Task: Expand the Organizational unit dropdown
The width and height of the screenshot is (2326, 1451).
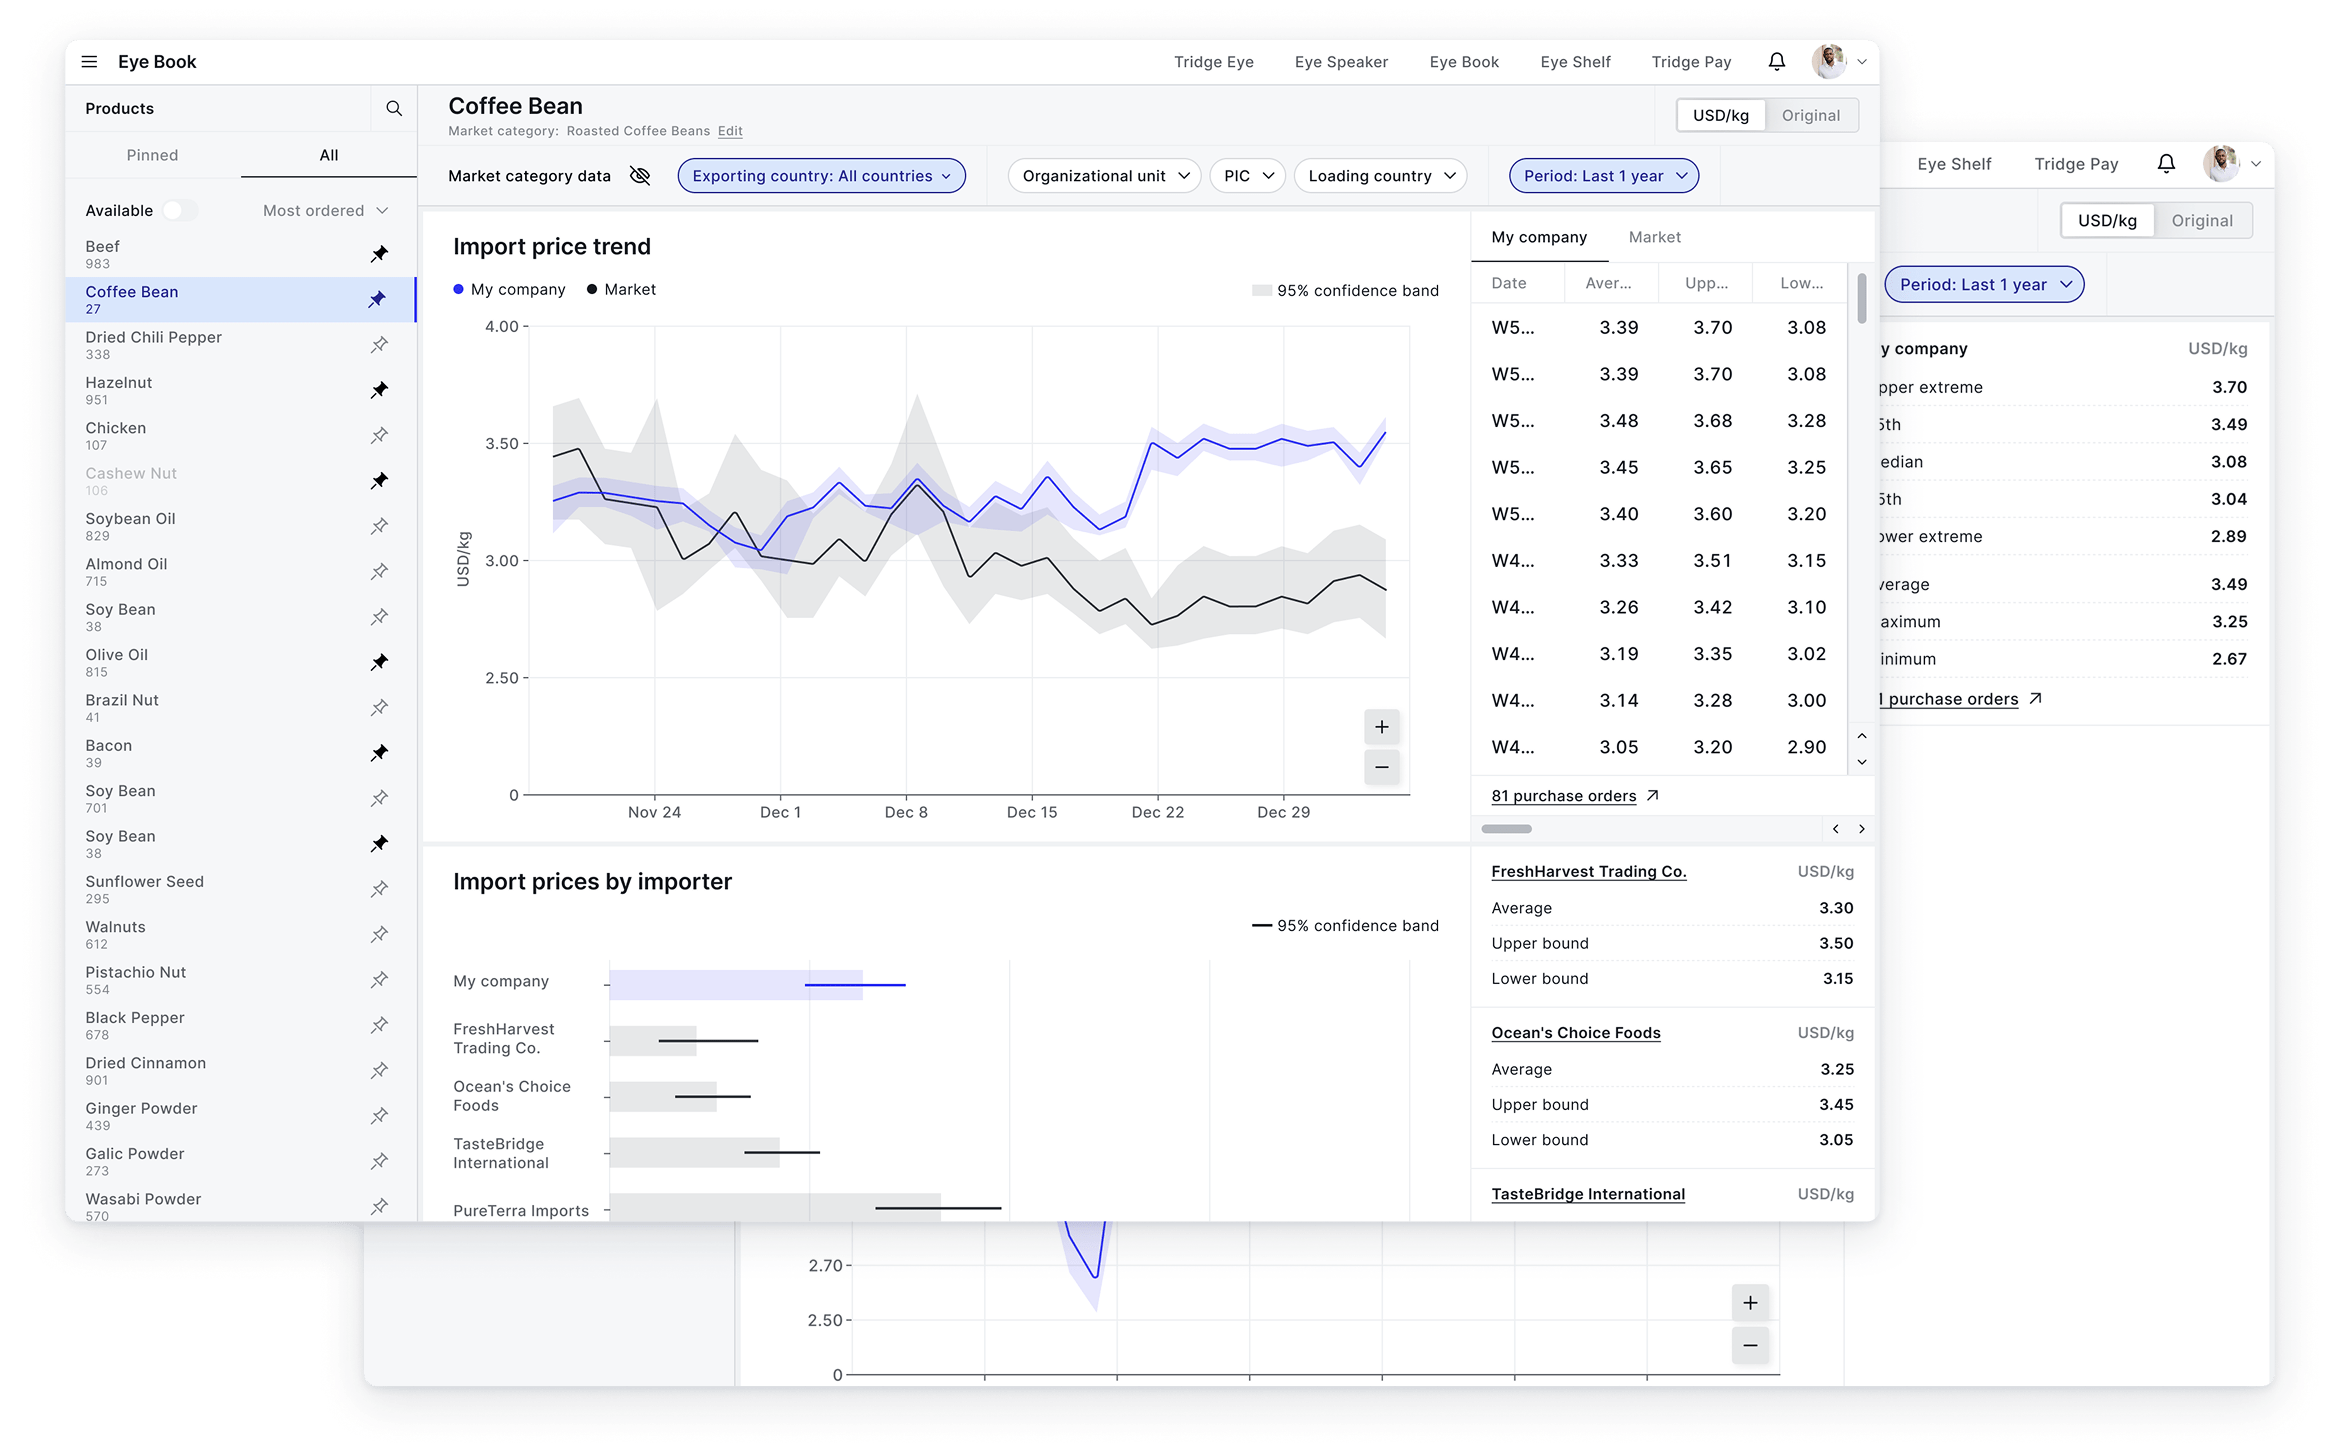Action: (1104, 176)
